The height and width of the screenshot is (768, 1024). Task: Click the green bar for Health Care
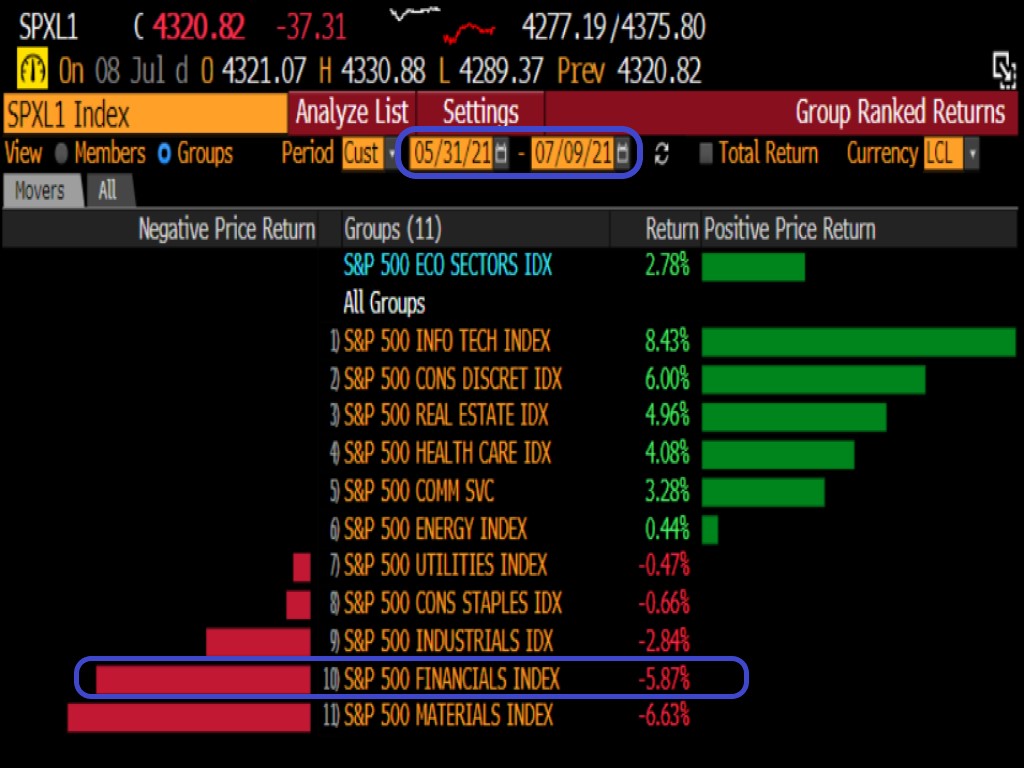point(778,455)
